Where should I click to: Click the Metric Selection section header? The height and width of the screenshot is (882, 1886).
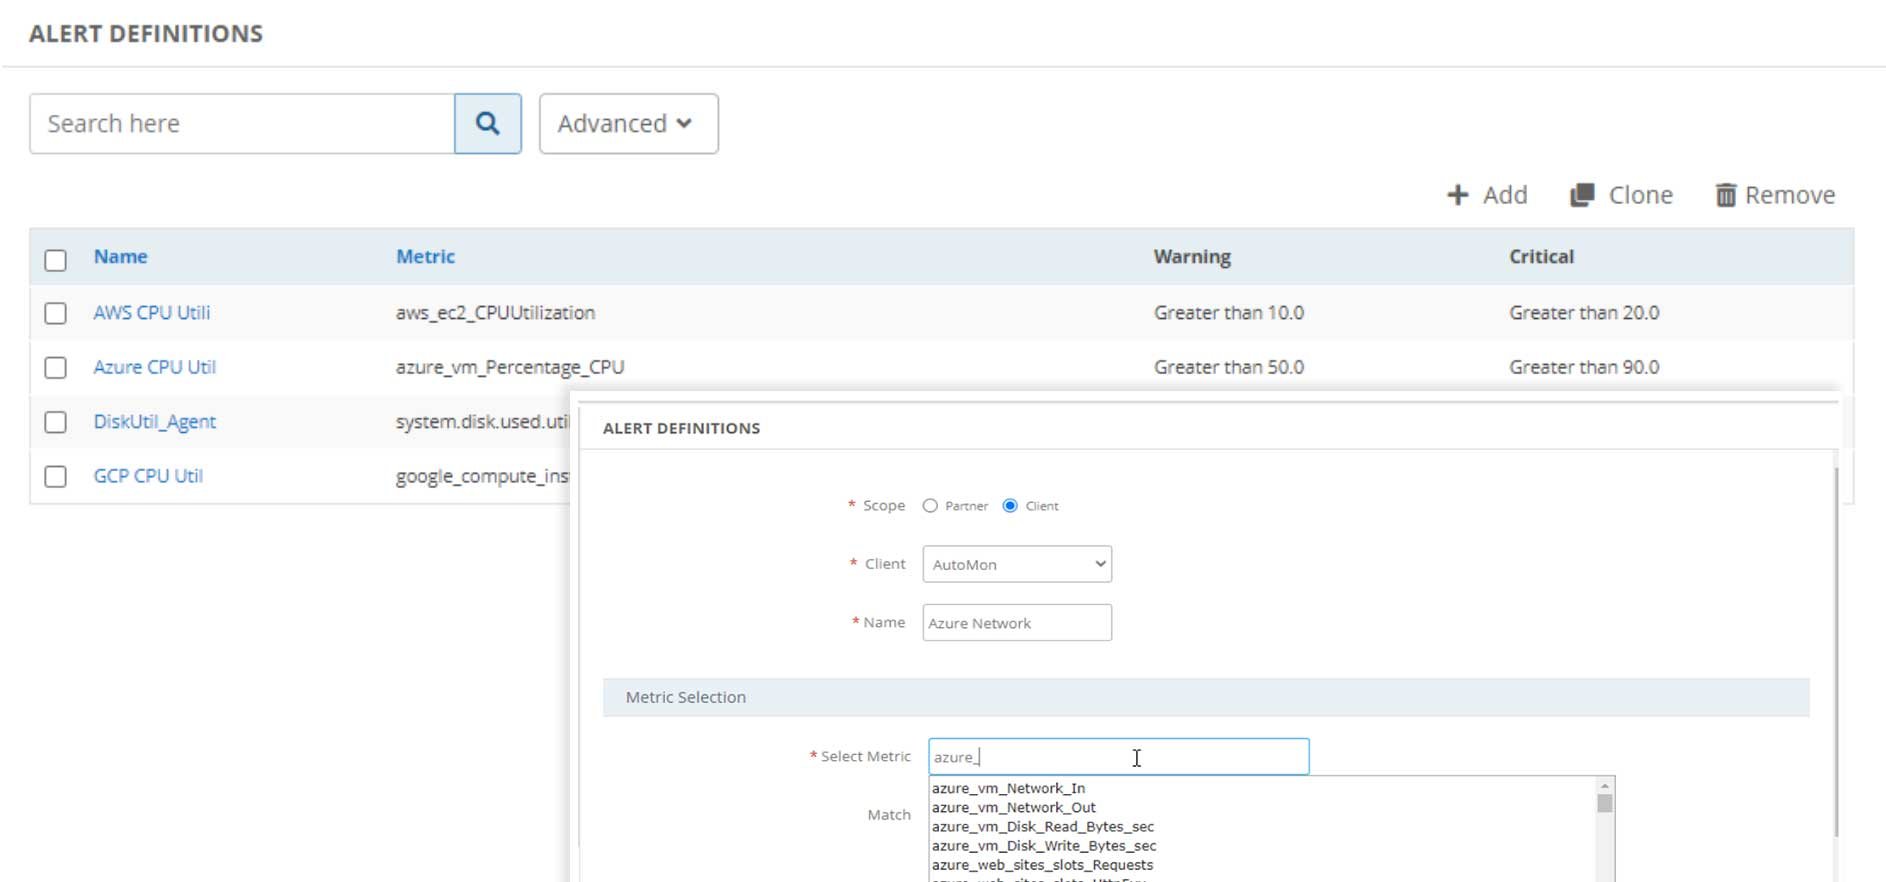1206,697
